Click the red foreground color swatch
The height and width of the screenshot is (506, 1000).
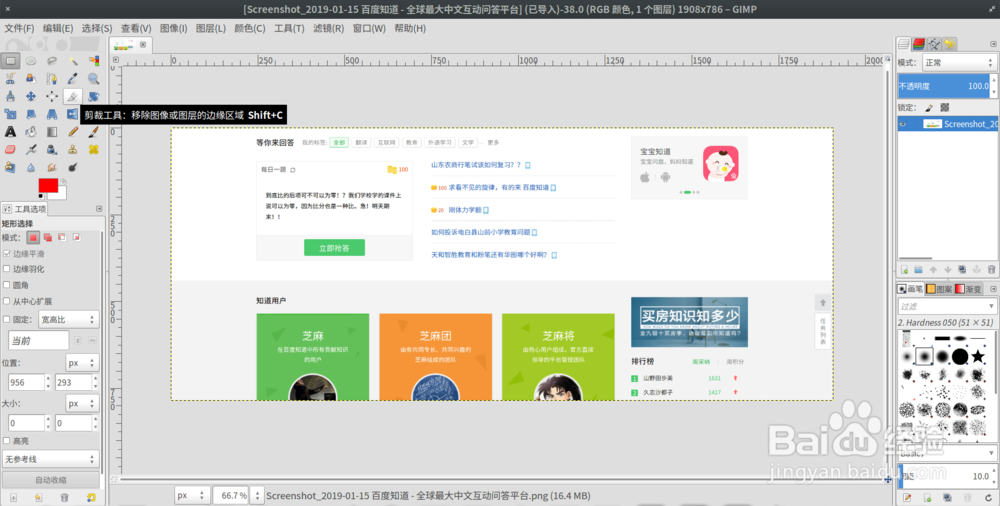tap(47, 185)
